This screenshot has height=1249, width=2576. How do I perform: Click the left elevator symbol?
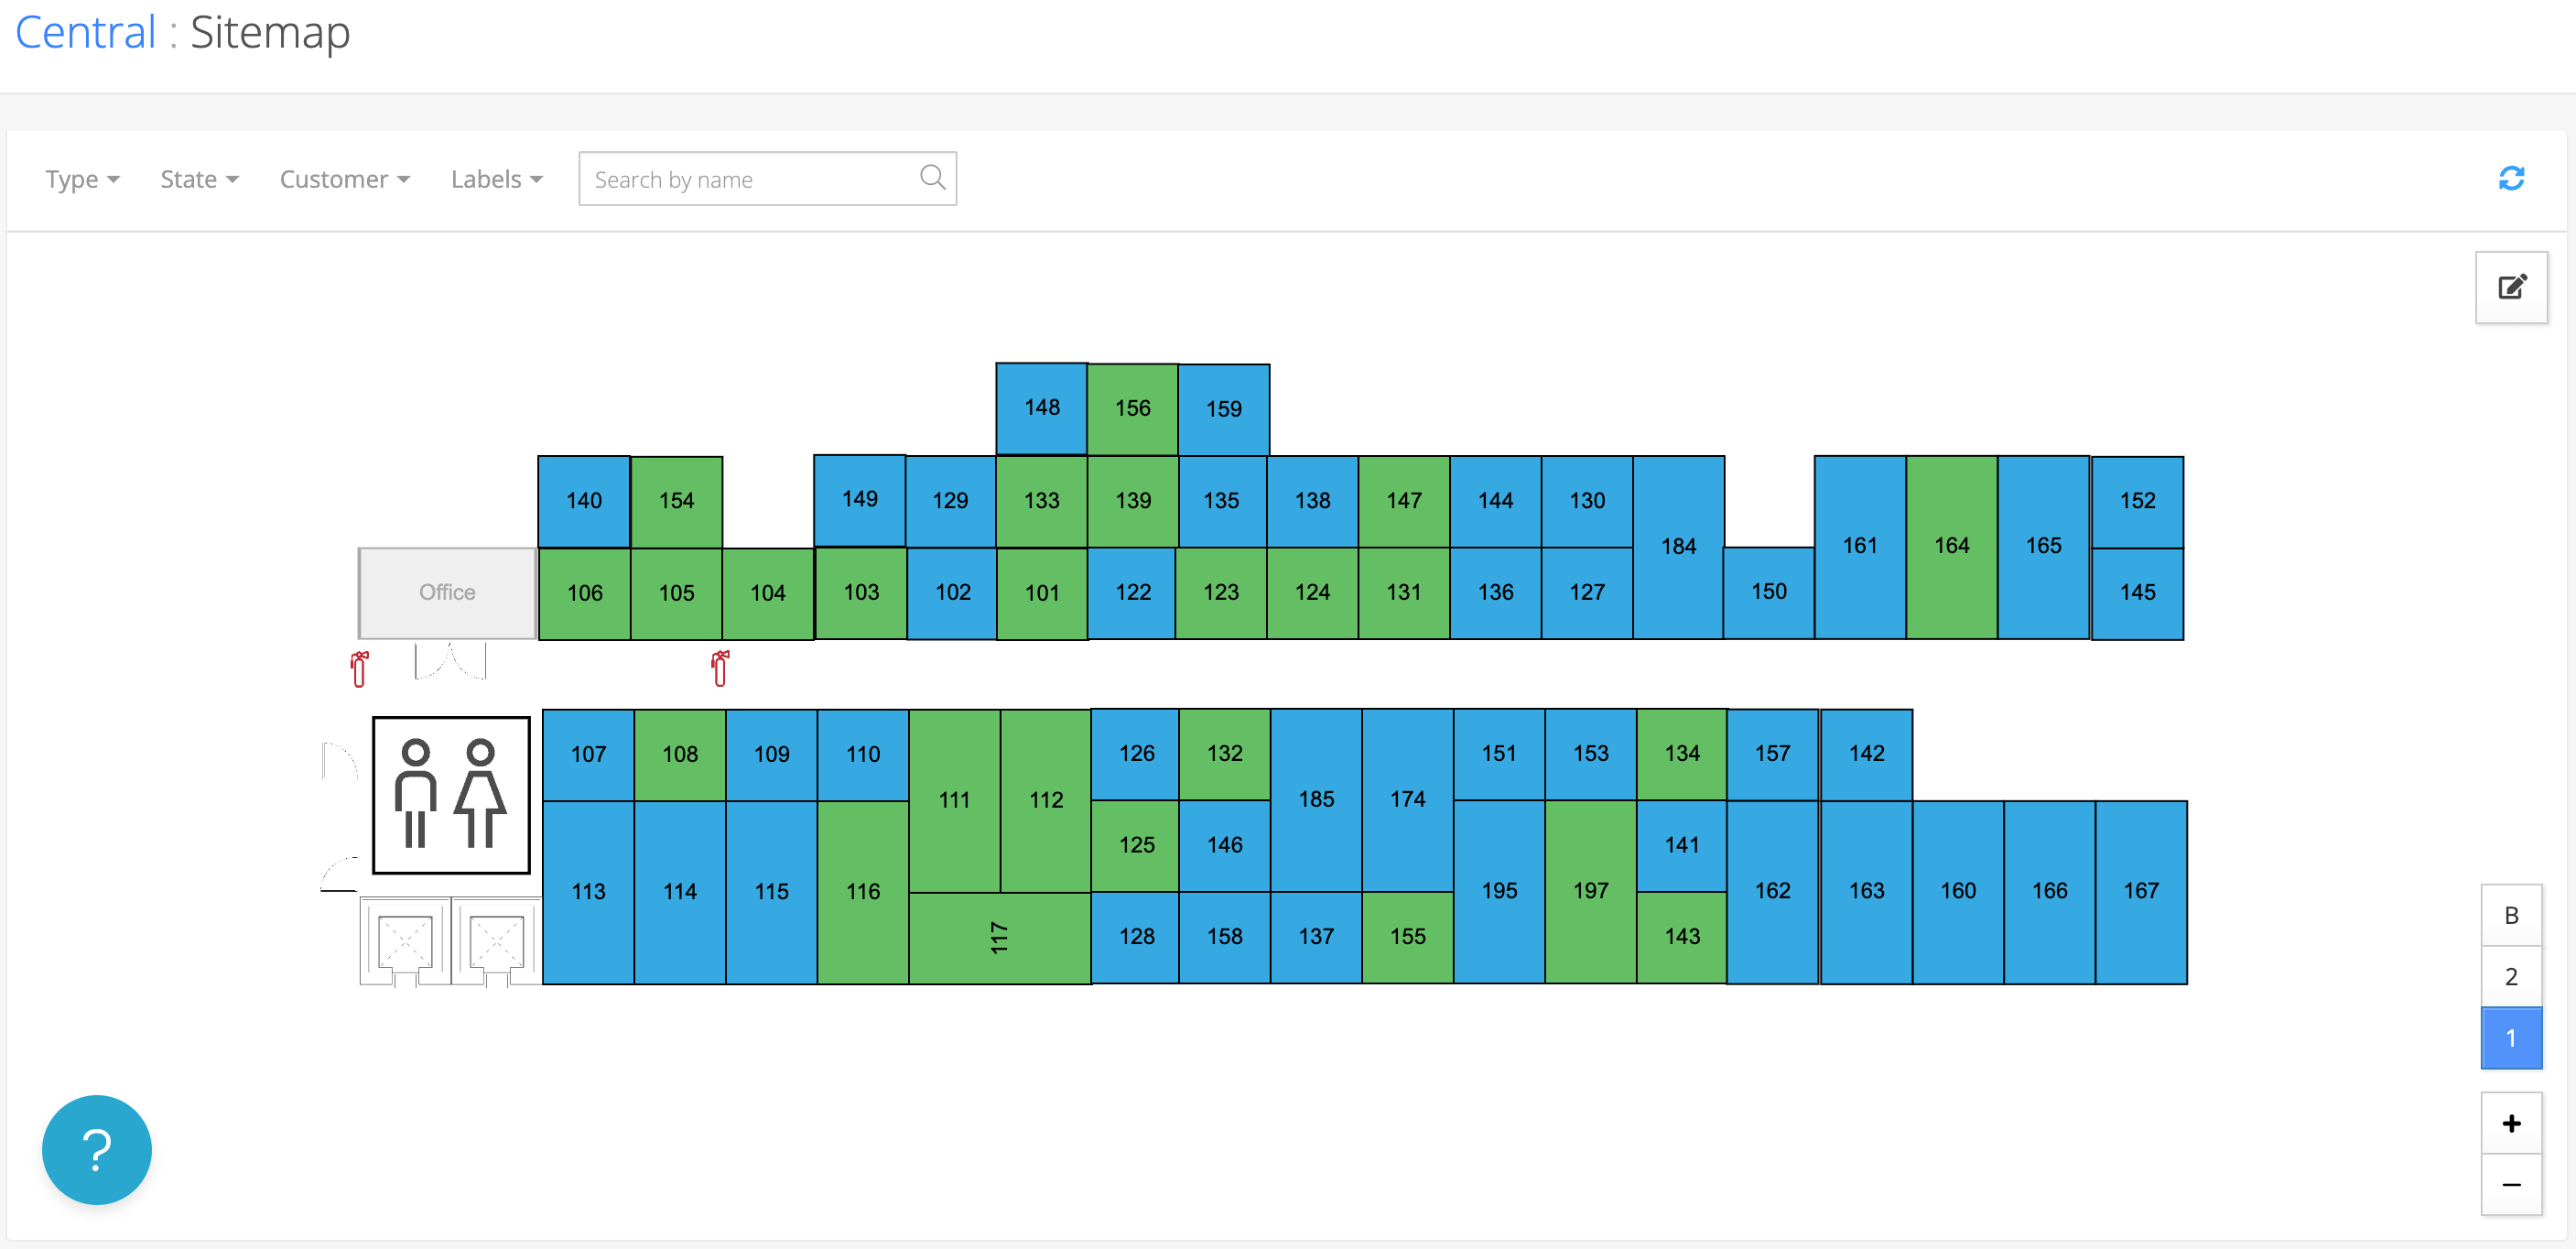(x=405, y=942)
